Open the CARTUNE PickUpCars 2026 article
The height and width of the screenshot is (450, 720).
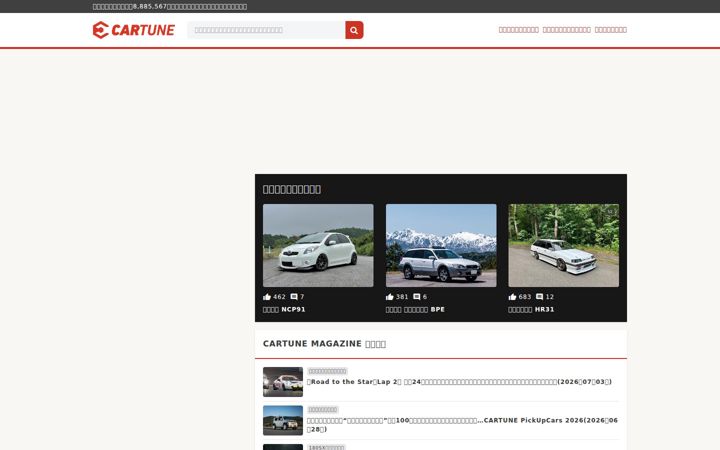pyautogui.click(x=462, y=425)
